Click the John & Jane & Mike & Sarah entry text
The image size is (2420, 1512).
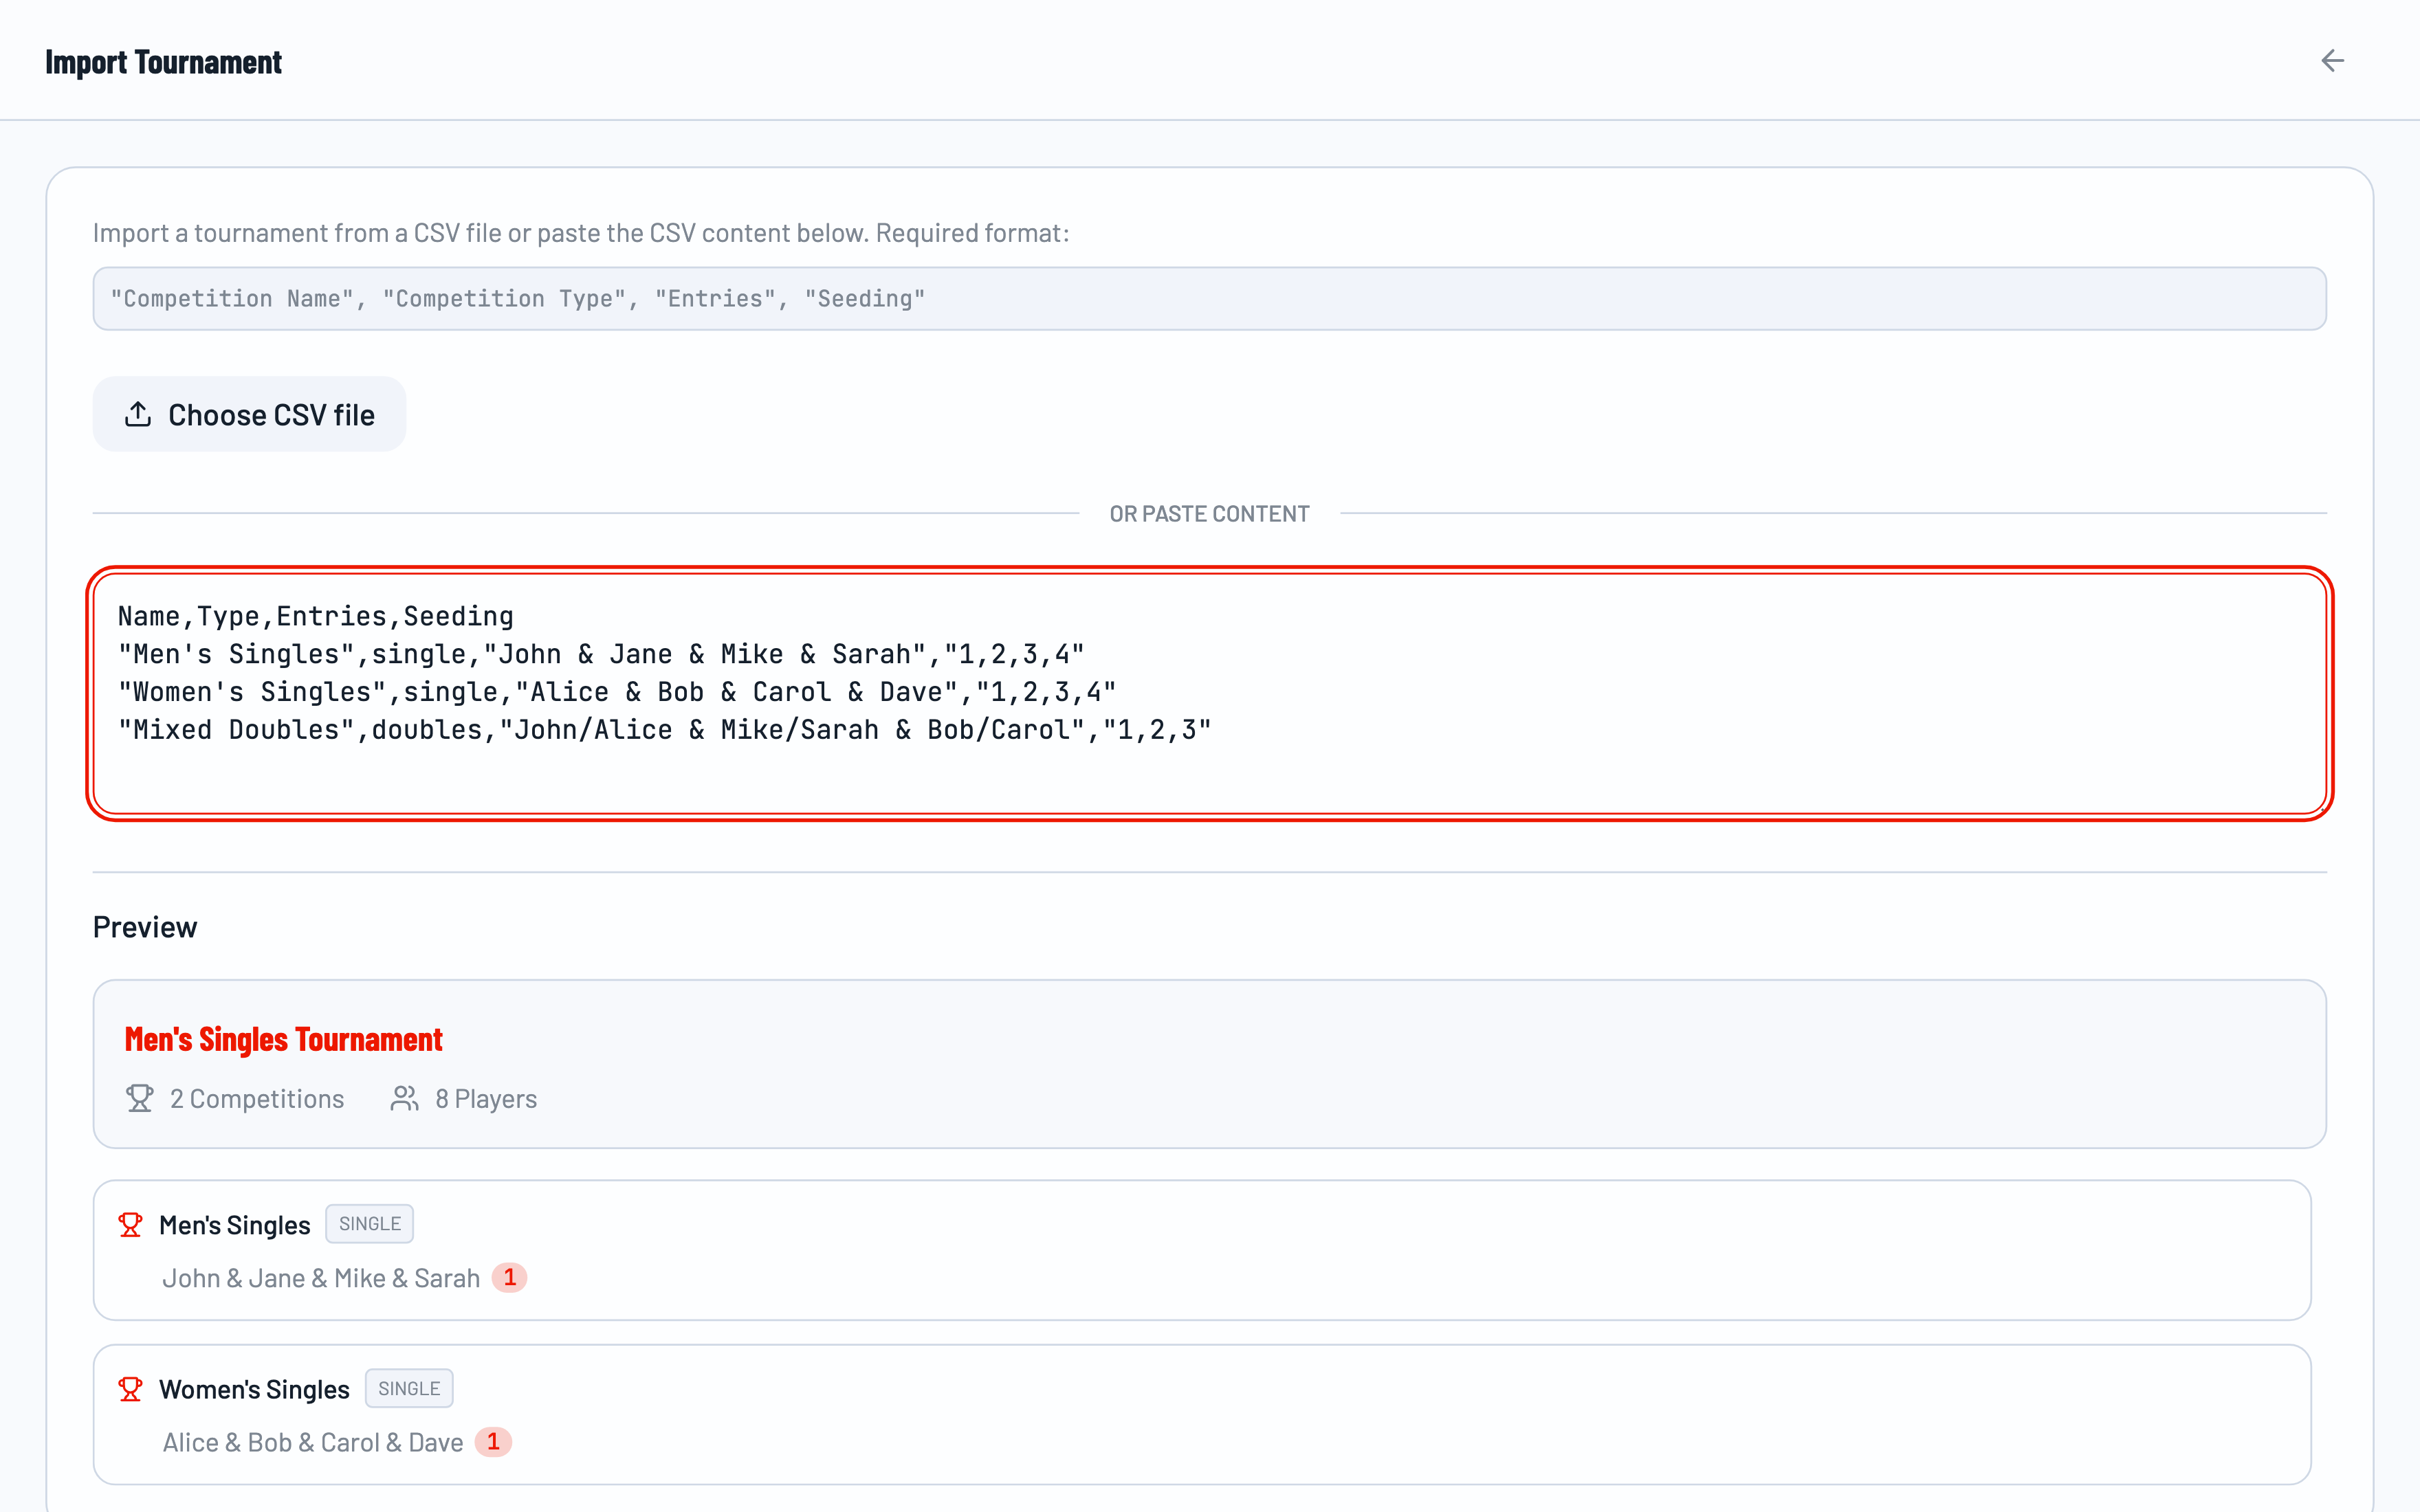pyautogui.click(x=321, y=1277)
